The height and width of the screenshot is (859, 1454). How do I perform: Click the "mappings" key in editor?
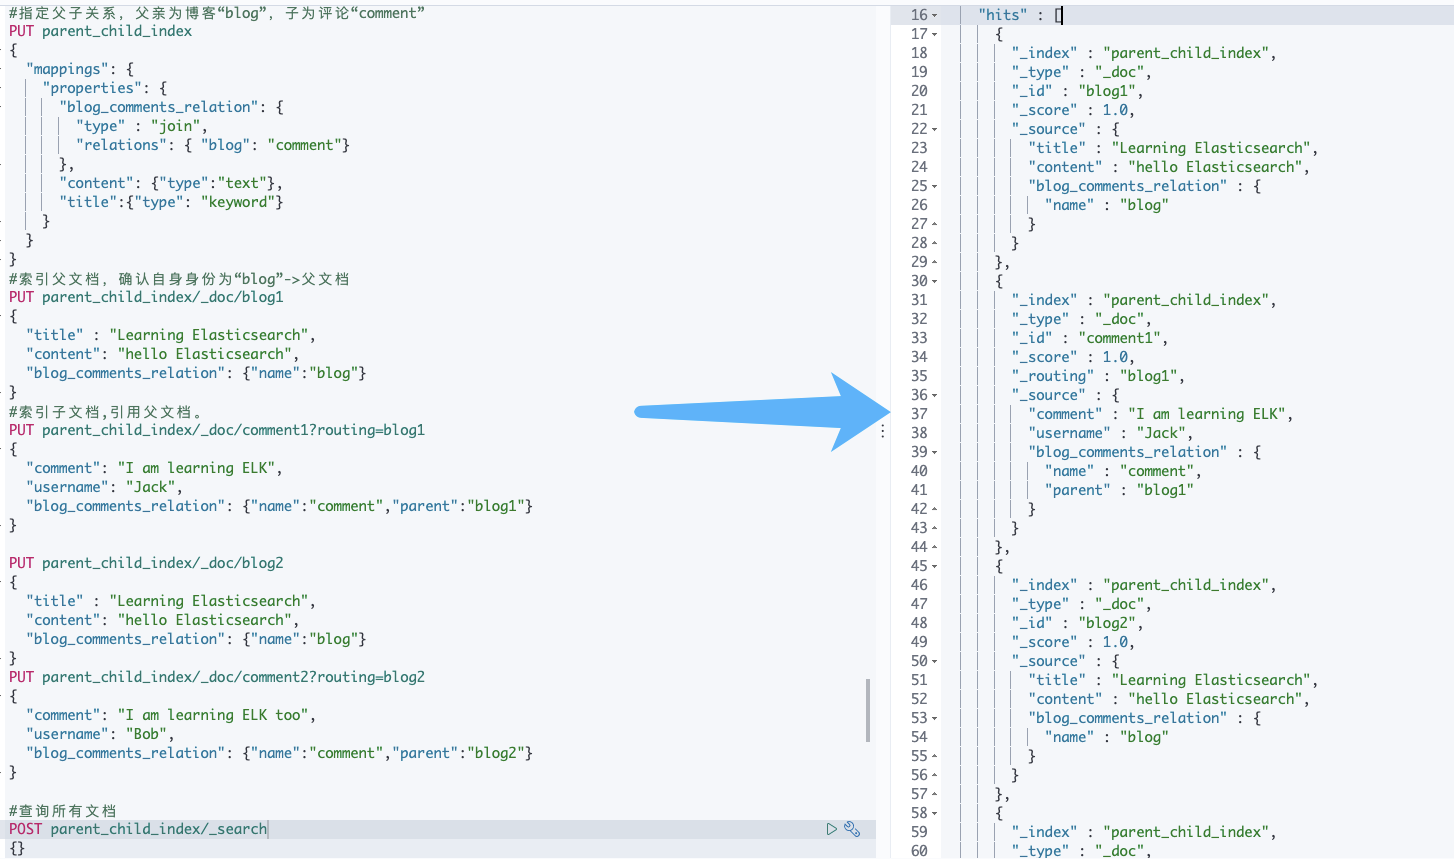pos(65,69)
